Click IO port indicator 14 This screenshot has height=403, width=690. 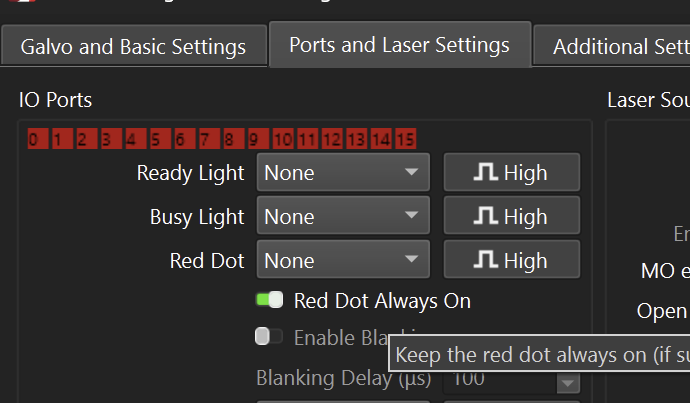[x=381, y=140]
